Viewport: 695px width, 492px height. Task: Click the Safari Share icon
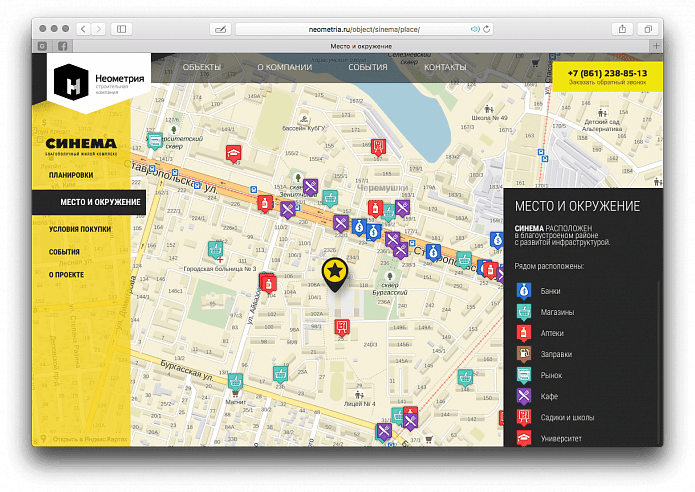(622, 29)
